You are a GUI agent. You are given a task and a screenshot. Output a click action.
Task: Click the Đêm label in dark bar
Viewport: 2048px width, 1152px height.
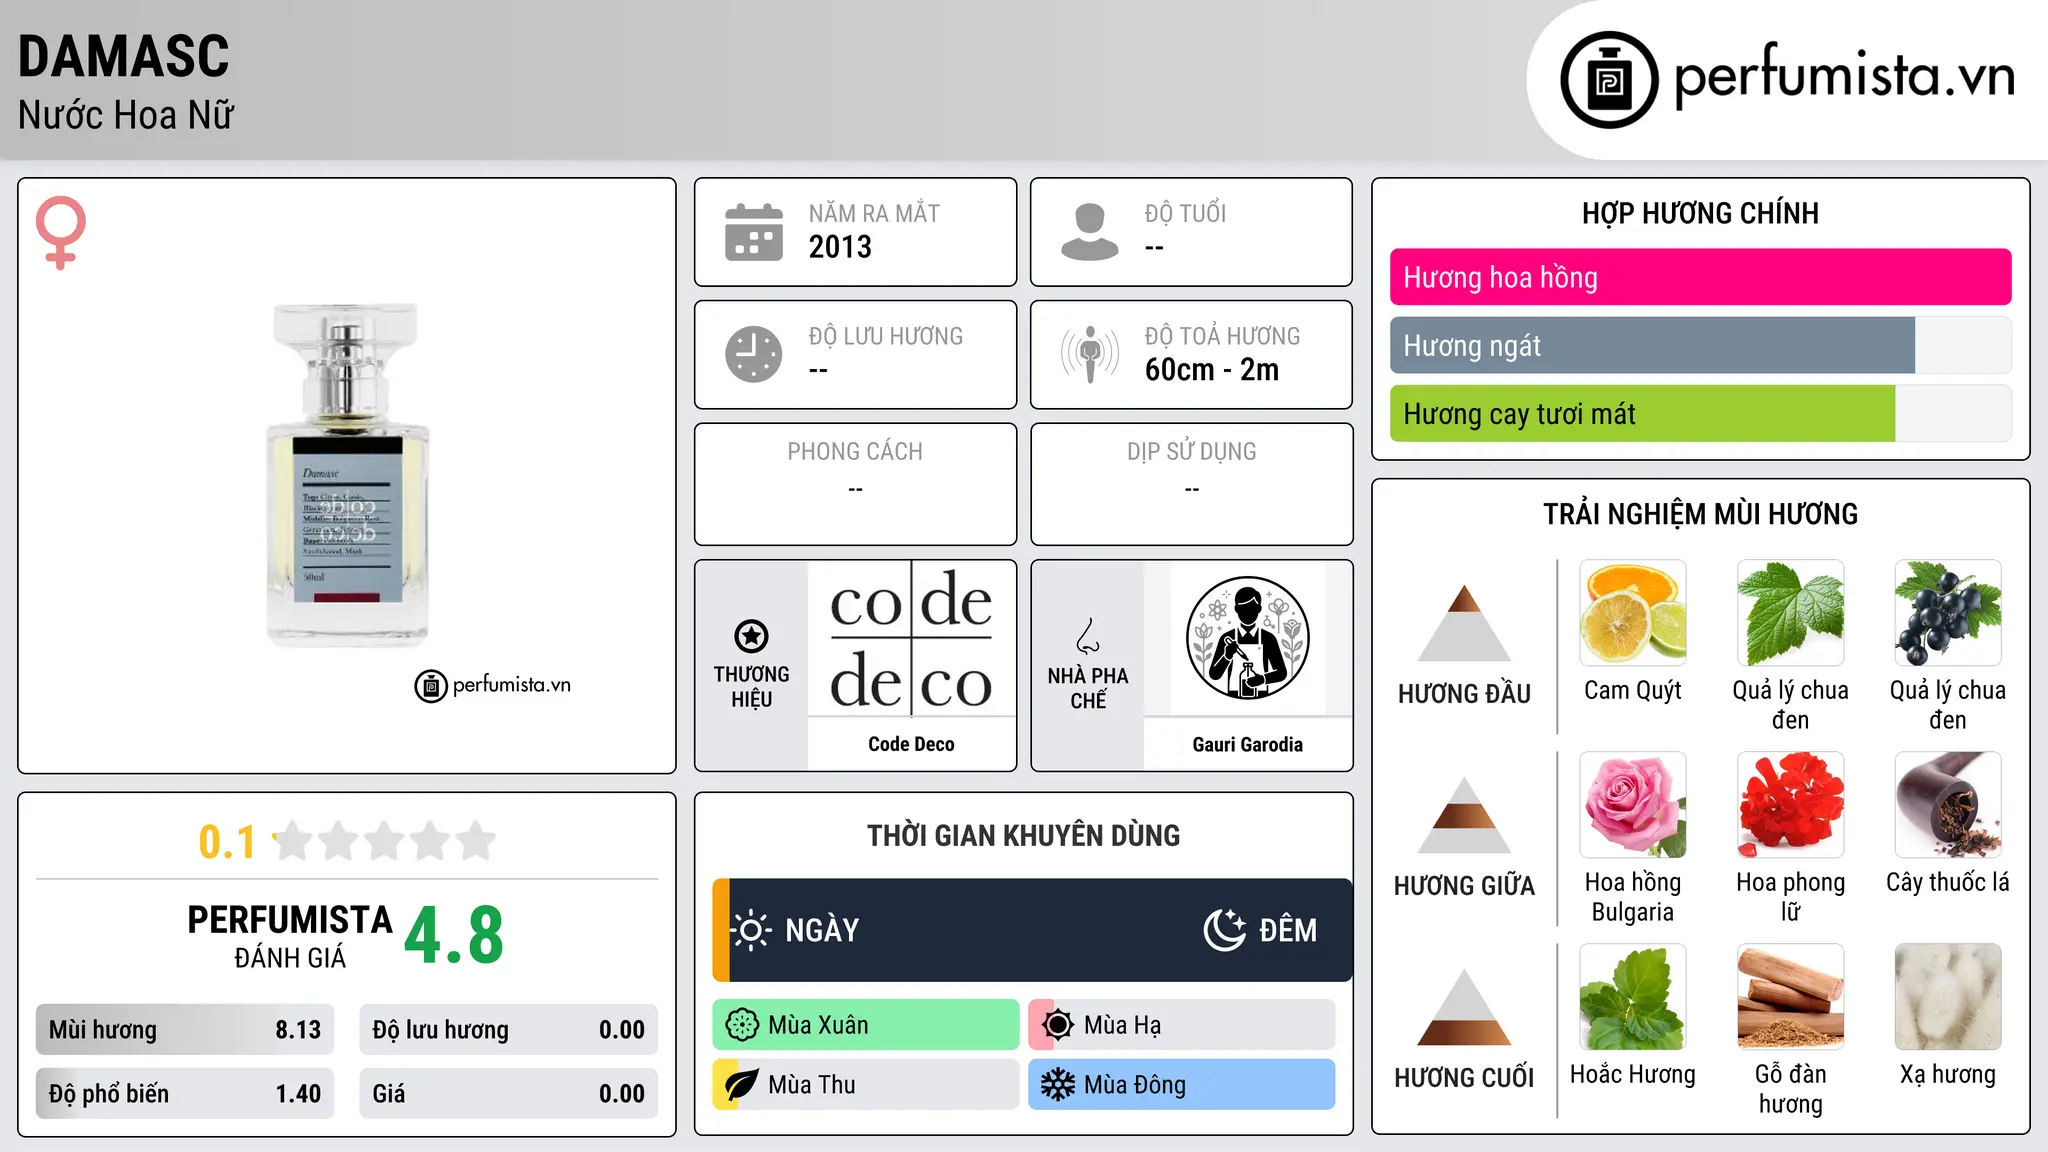[1288, 930]
